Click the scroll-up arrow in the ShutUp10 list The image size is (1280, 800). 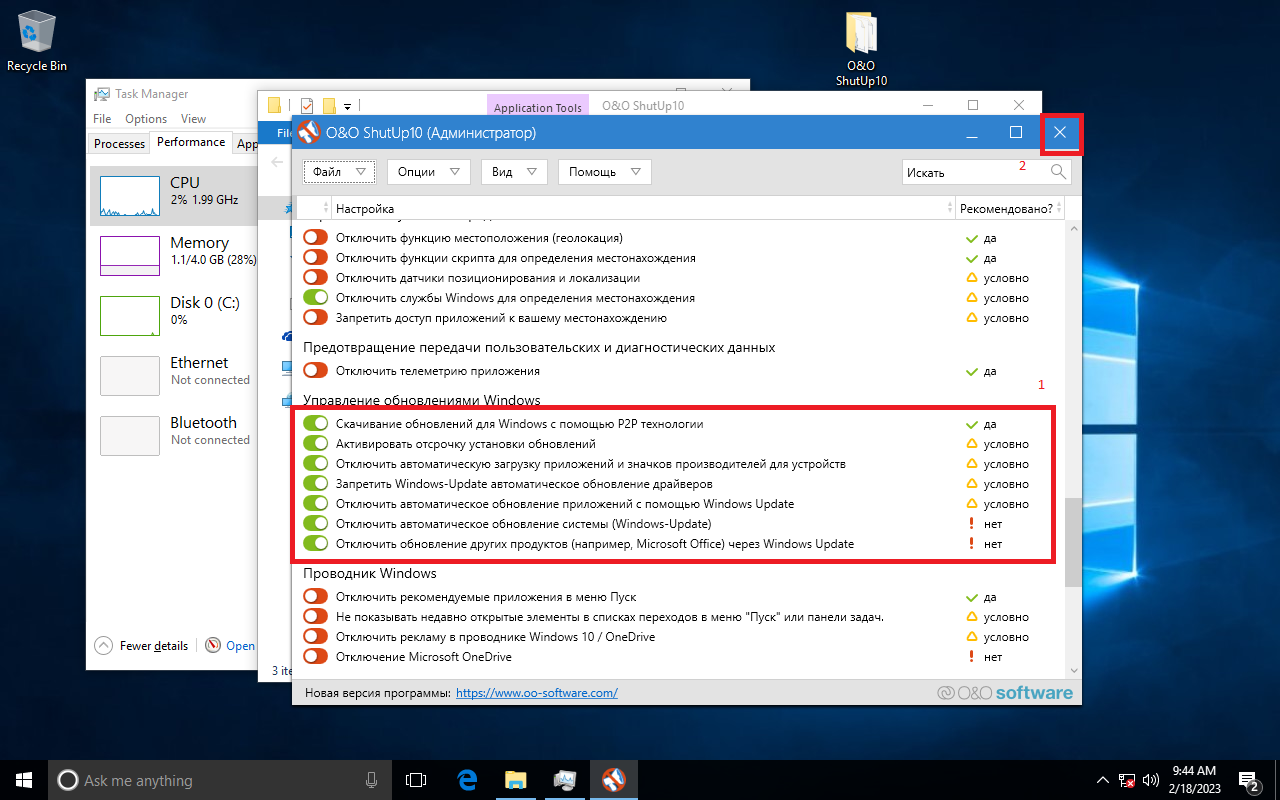click(x=1073, y=228)
